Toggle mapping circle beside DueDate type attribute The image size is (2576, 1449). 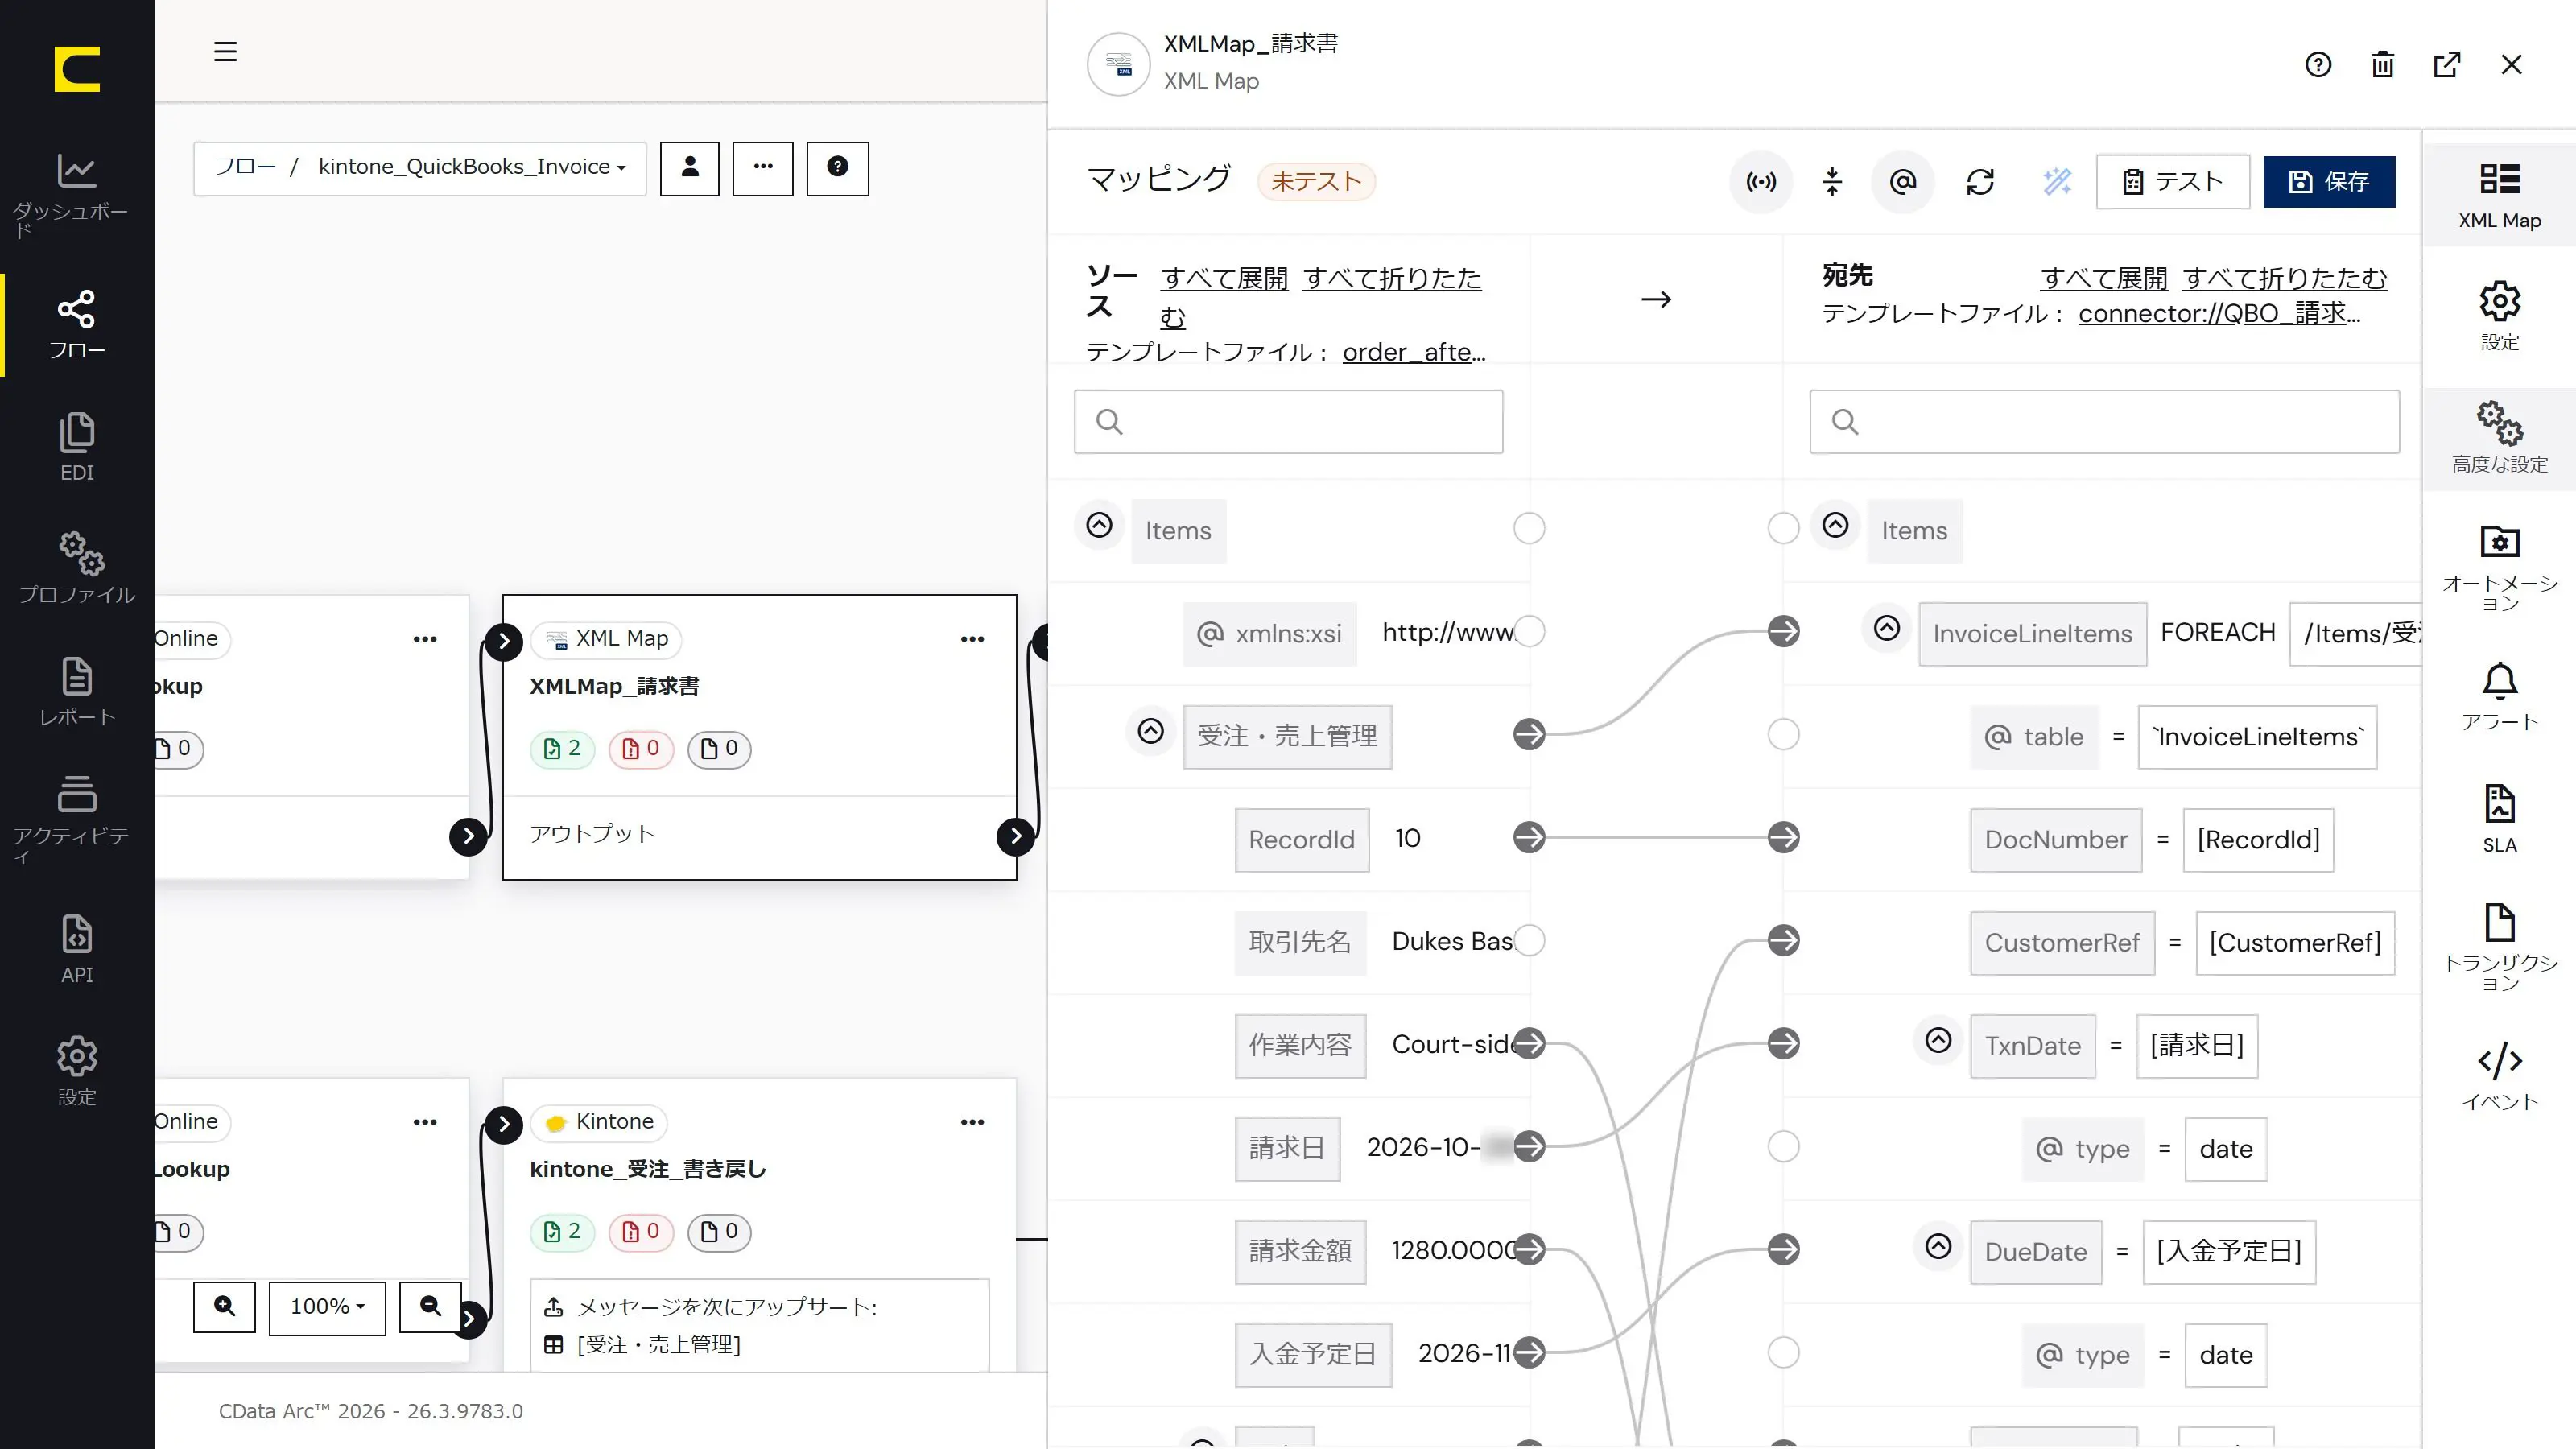1783,1352
